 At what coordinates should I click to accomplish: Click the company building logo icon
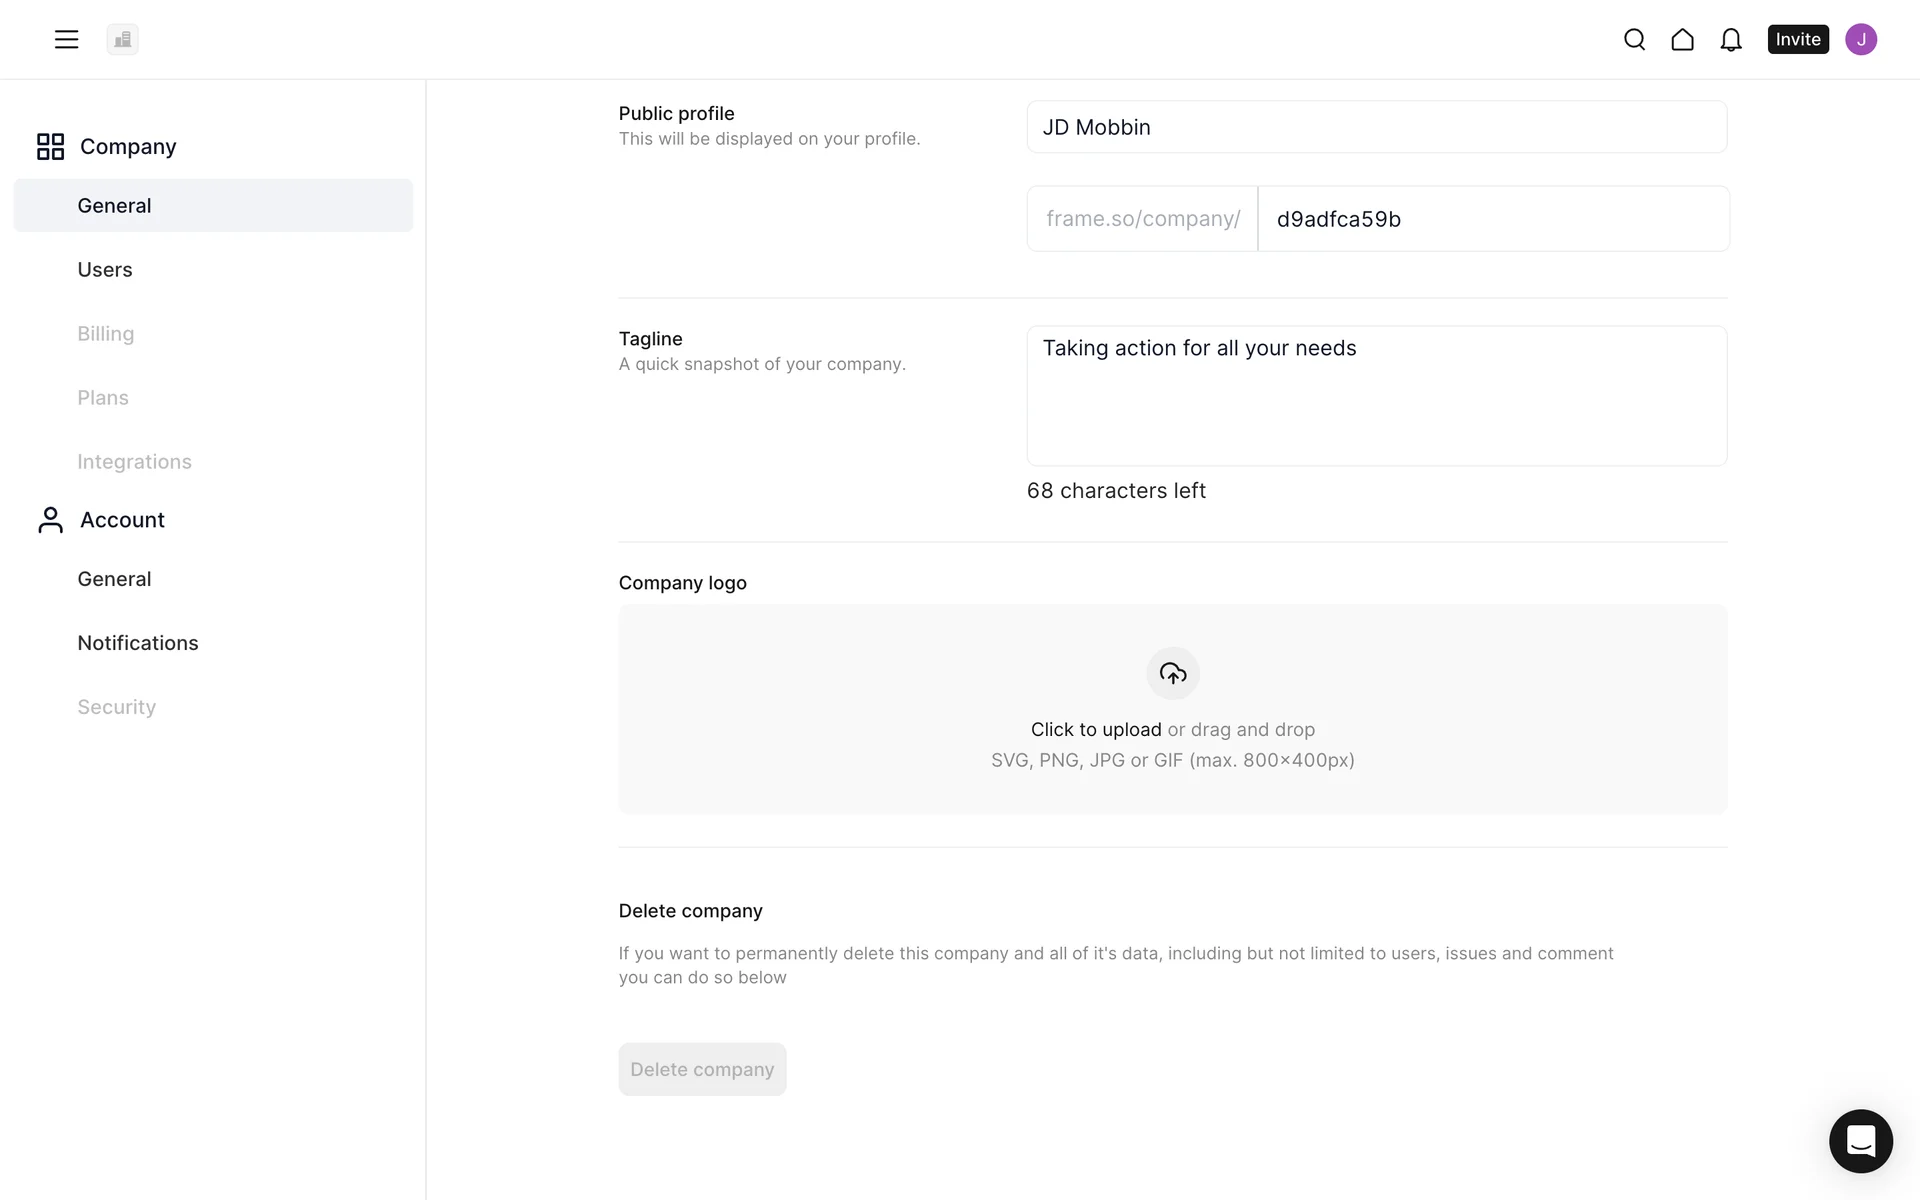pos(123,39)
